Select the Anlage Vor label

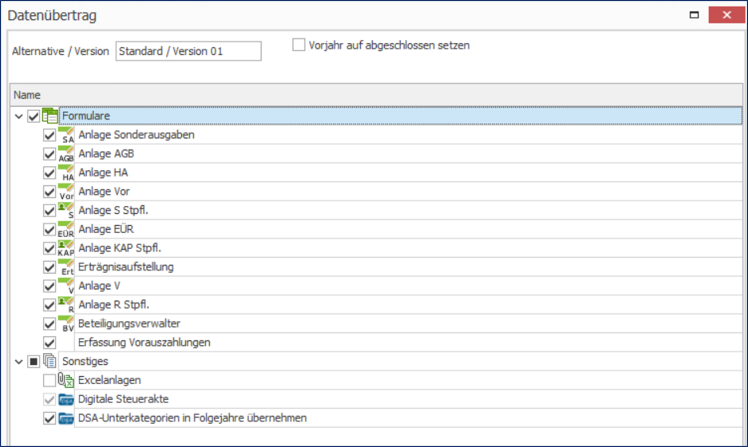[x=104, y=191]
